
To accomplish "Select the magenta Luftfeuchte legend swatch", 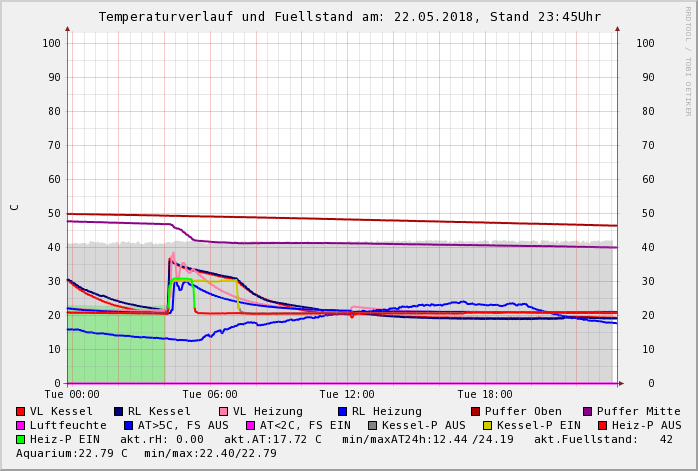I will tap(21, 425).
